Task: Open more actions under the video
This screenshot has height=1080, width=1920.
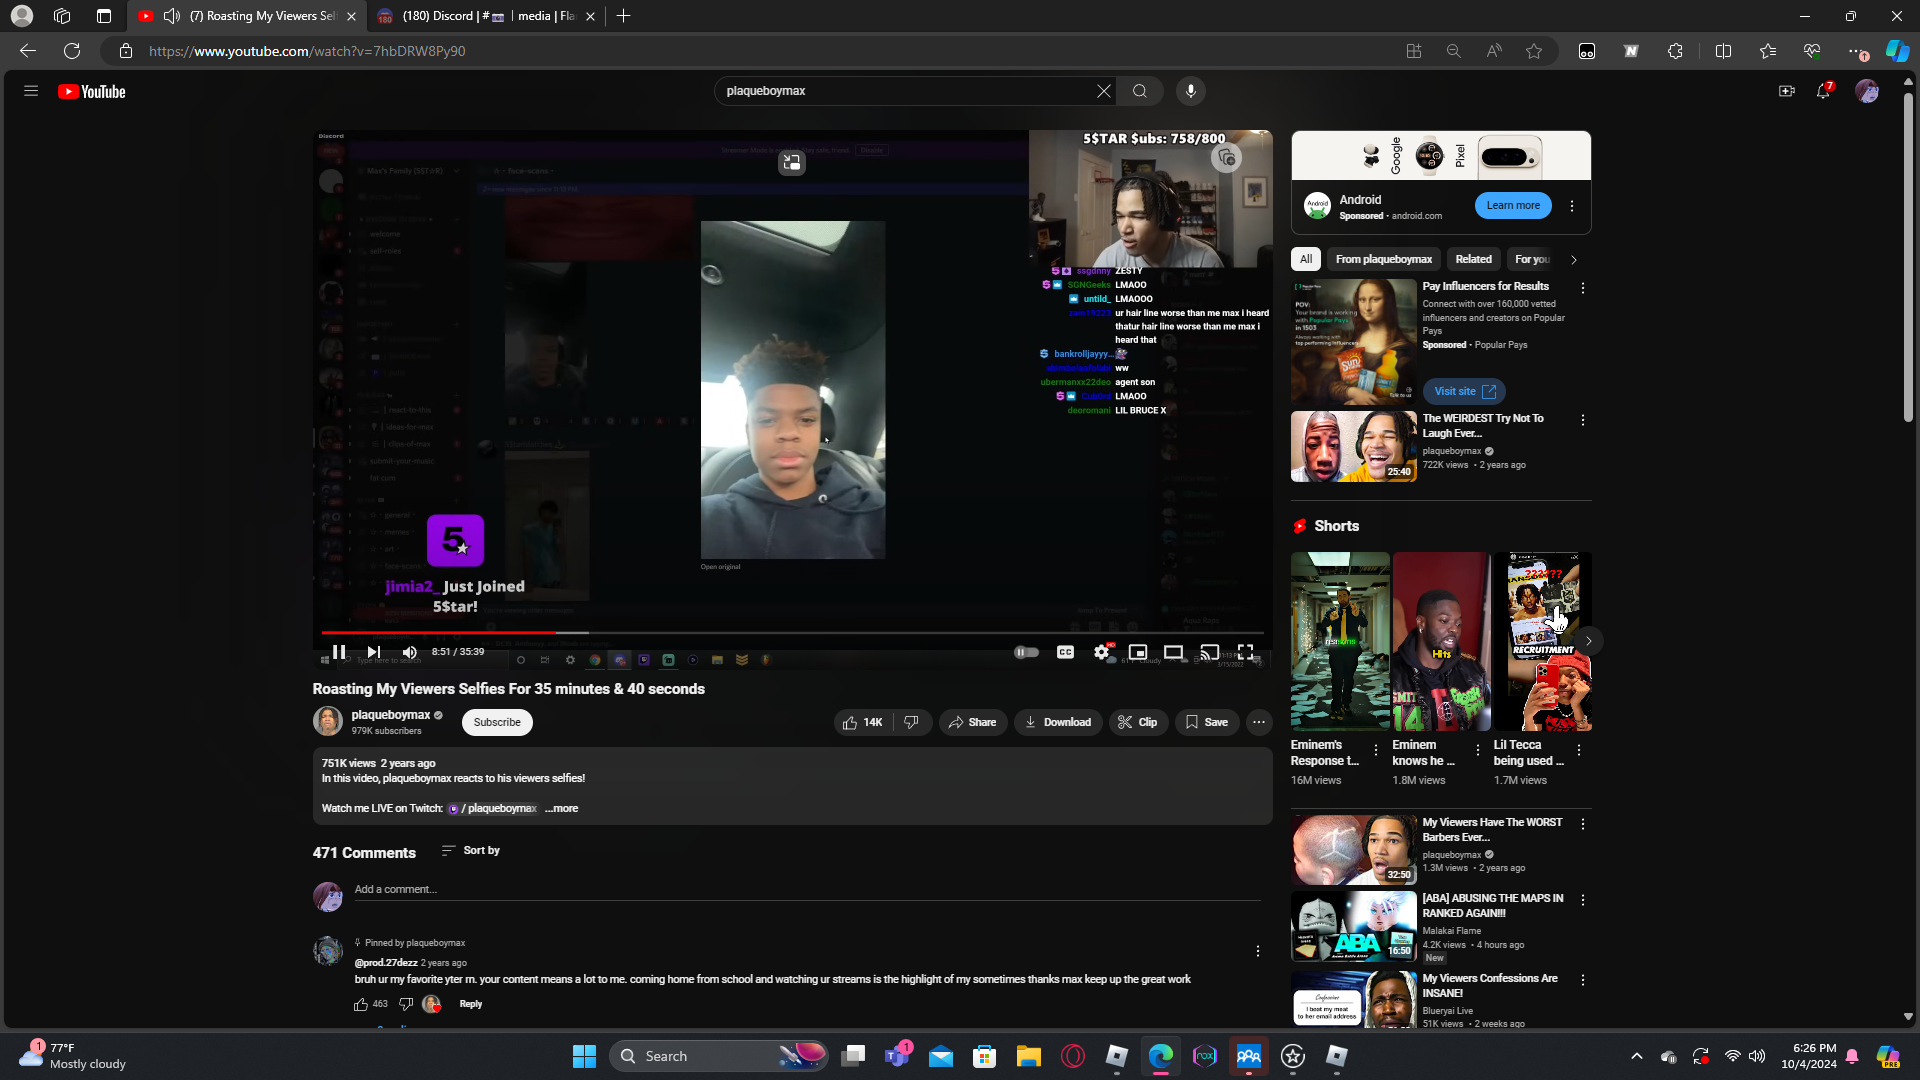Action: (1259, 722)
